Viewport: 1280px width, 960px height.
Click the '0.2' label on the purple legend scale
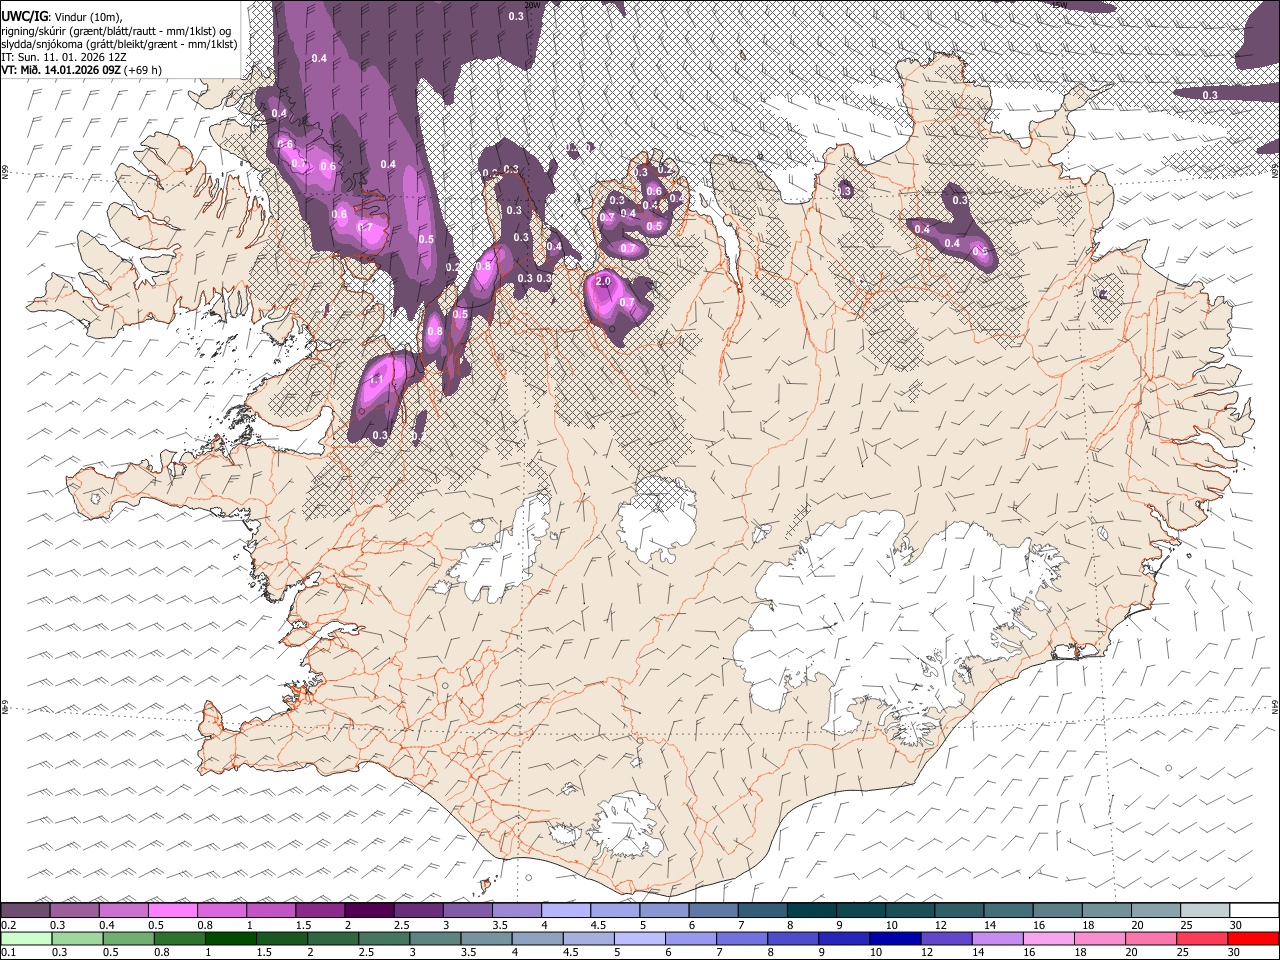pos(7,925)
